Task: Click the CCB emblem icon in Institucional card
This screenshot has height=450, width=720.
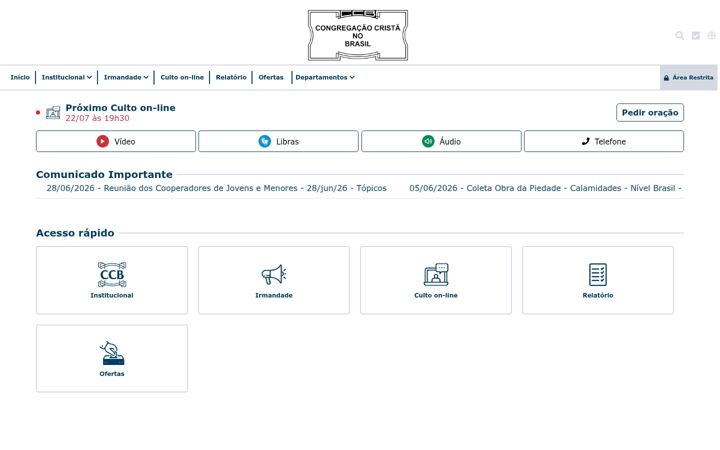Action: pos(112,275)
